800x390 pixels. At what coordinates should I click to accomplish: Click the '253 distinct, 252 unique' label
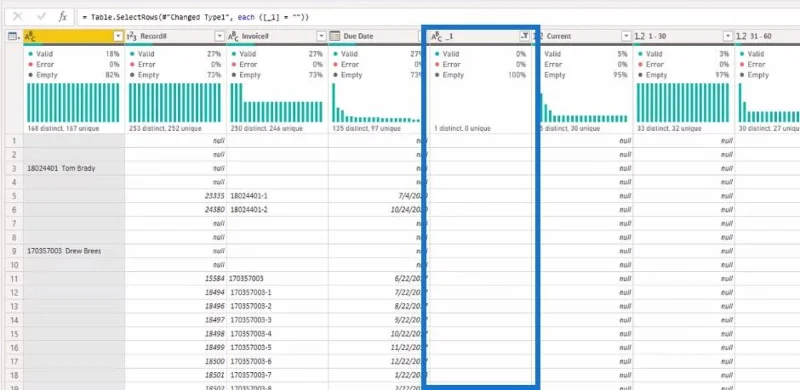point(165,129)
